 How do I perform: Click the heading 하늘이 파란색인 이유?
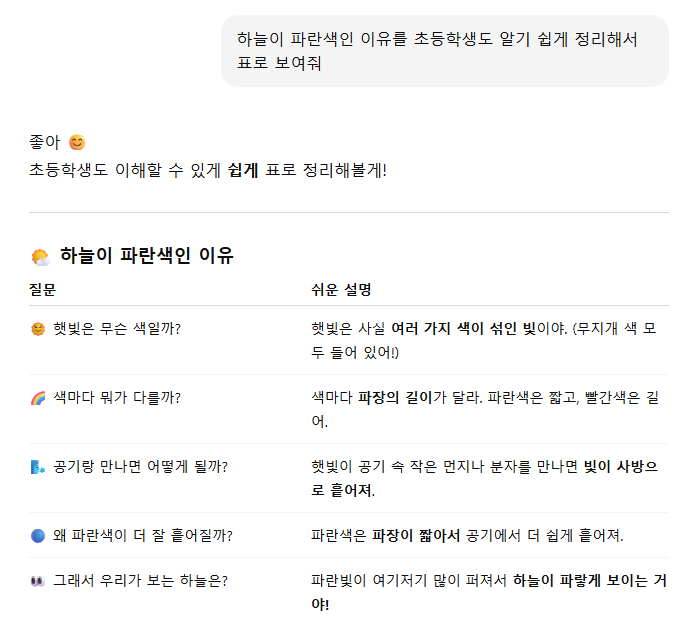pos(146,256)
